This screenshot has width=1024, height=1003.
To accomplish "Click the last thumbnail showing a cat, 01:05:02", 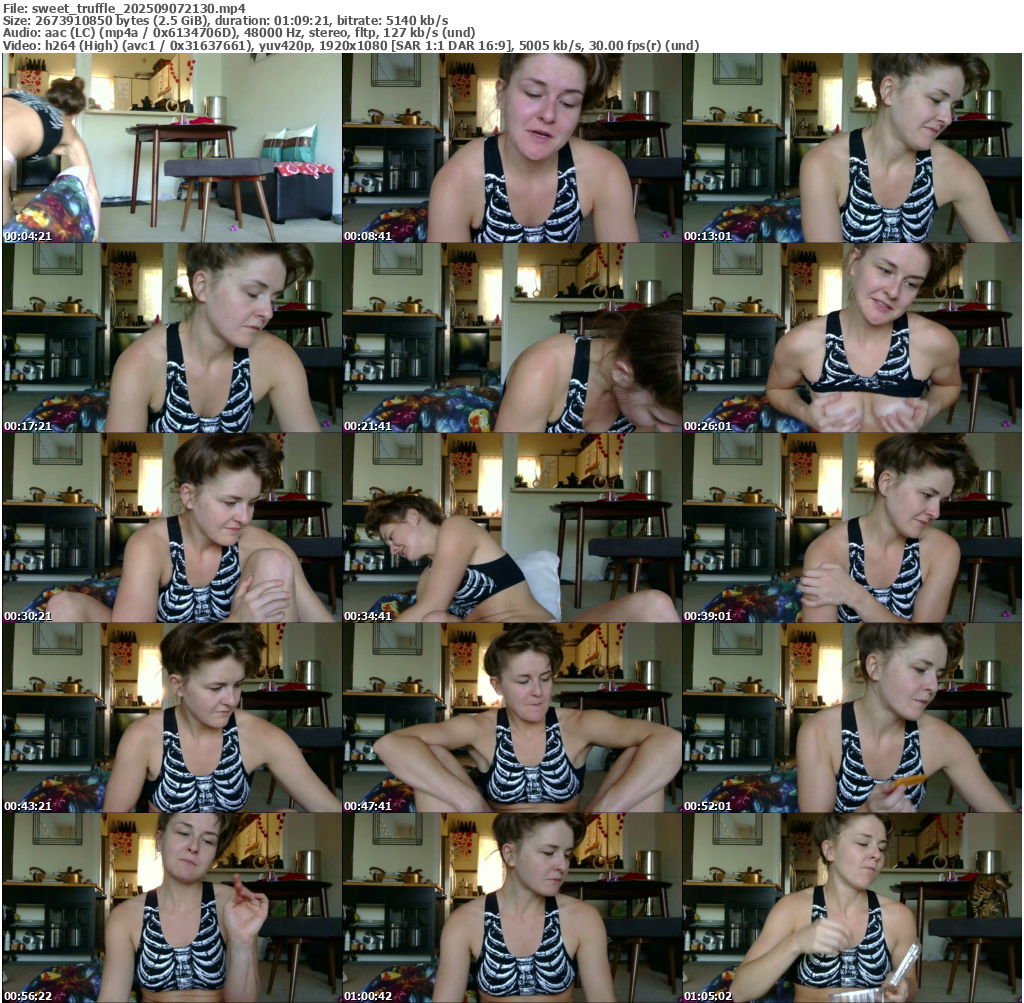I will [x=851, y=908].
